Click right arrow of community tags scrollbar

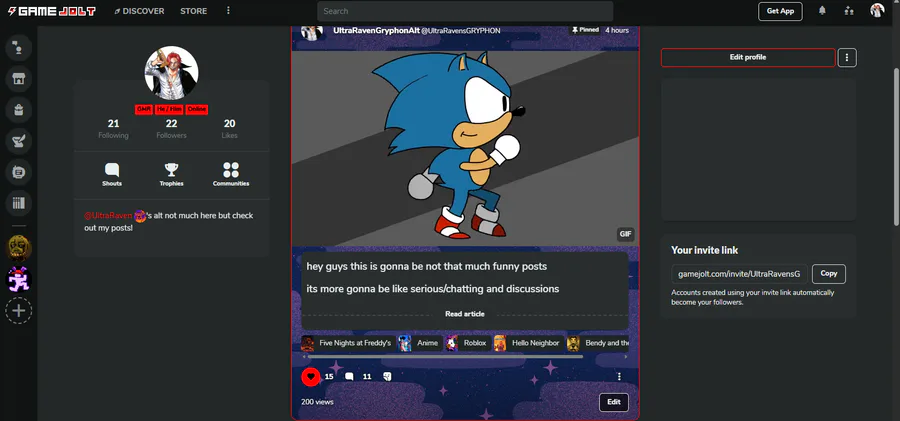click(626, 357)
